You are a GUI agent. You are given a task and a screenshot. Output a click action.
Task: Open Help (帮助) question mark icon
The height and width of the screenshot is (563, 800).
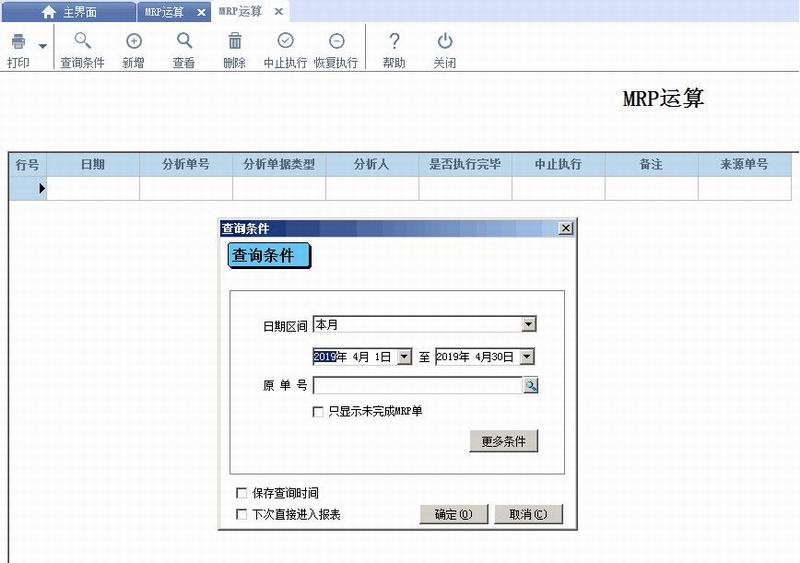pyautogui.click(x=394, y=42)
